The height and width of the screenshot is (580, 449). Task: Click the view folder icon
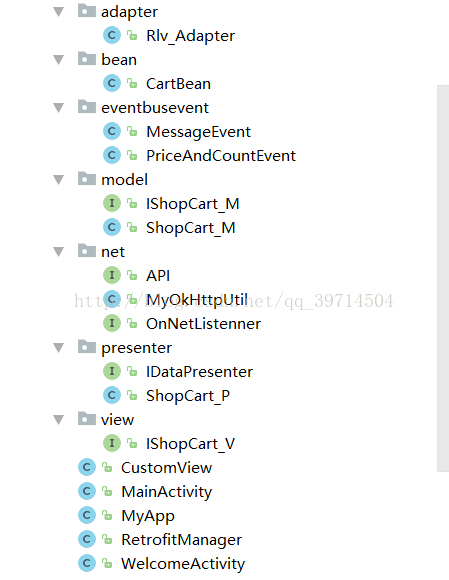click(x=87, y=419)
